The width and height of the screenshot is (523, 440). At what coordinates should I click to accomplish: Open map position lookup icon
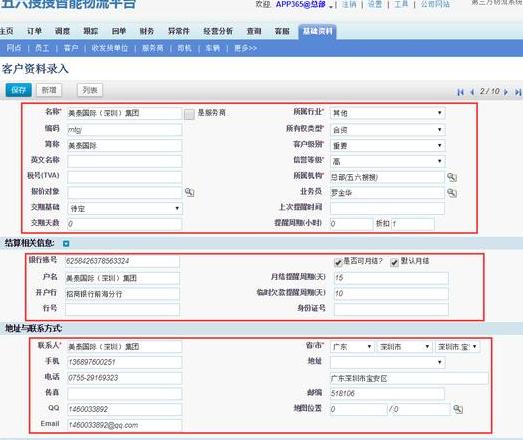click(x=458, y=409)
